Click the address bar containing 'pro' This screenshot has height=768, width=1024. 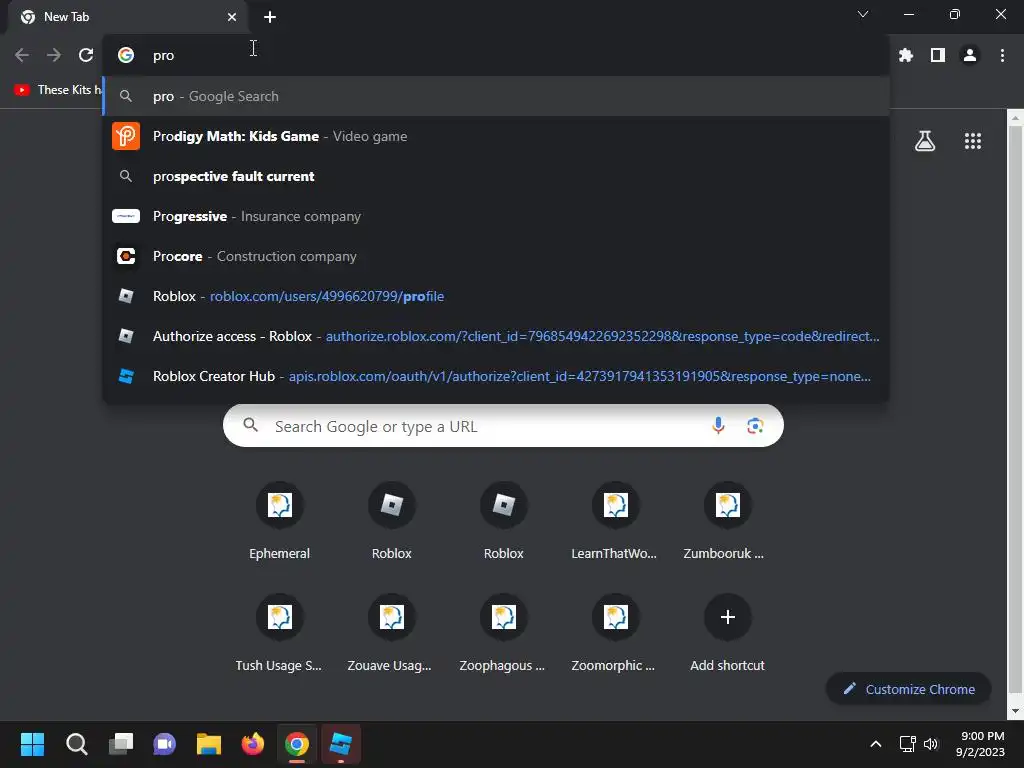click(x=496, y=56)
